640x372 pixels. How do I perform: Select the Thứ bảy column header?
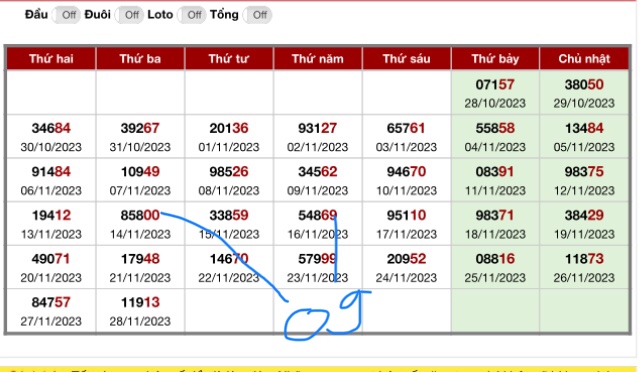pyautogui.click(x=495, y=59)
